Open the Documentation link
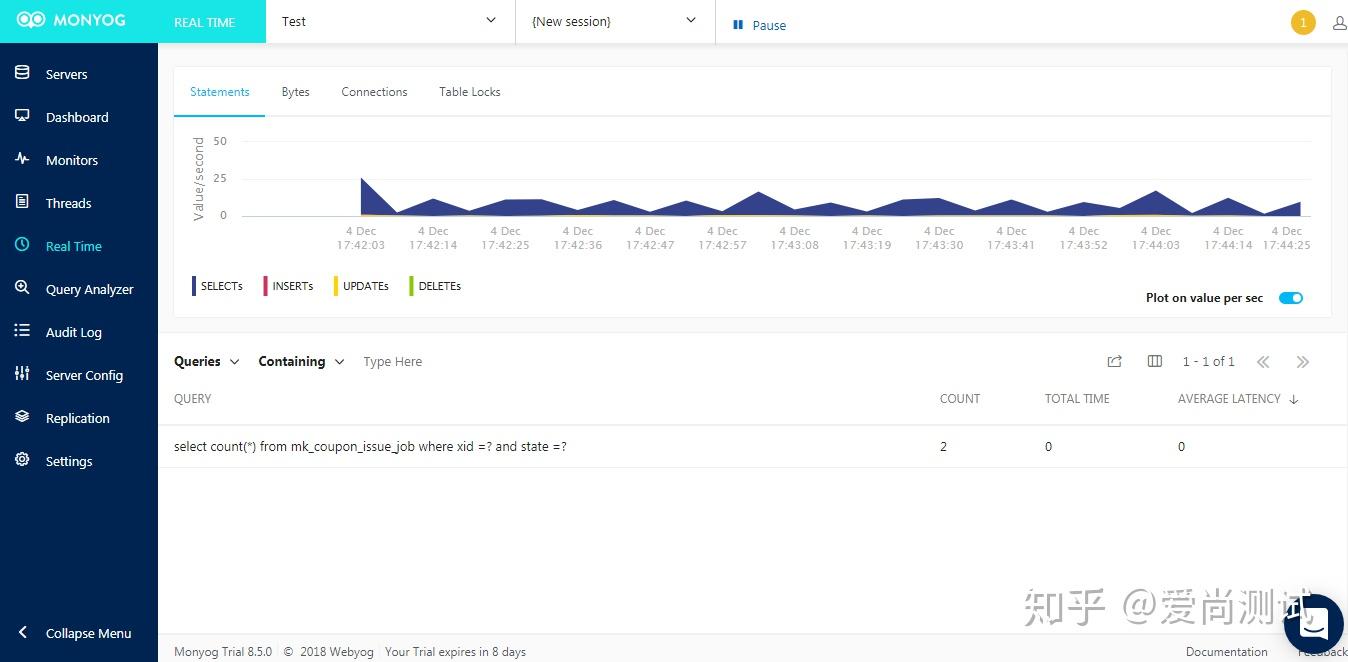Screen dimensions: 1348x662 click(x=1226, y=651)
